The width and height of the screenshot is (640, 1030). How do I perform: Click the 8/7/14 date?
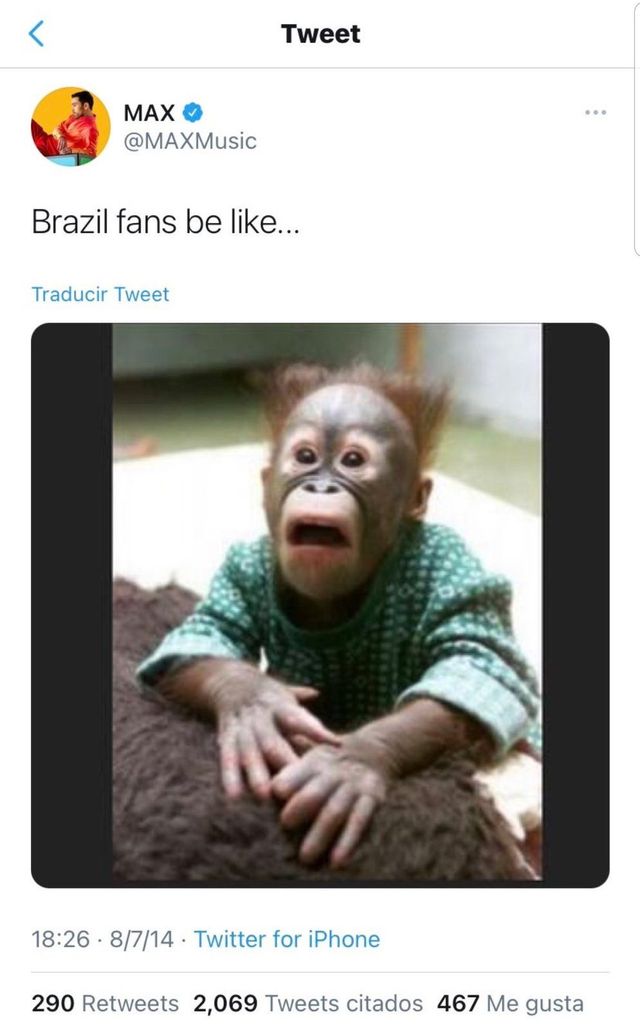click(139, 939)
